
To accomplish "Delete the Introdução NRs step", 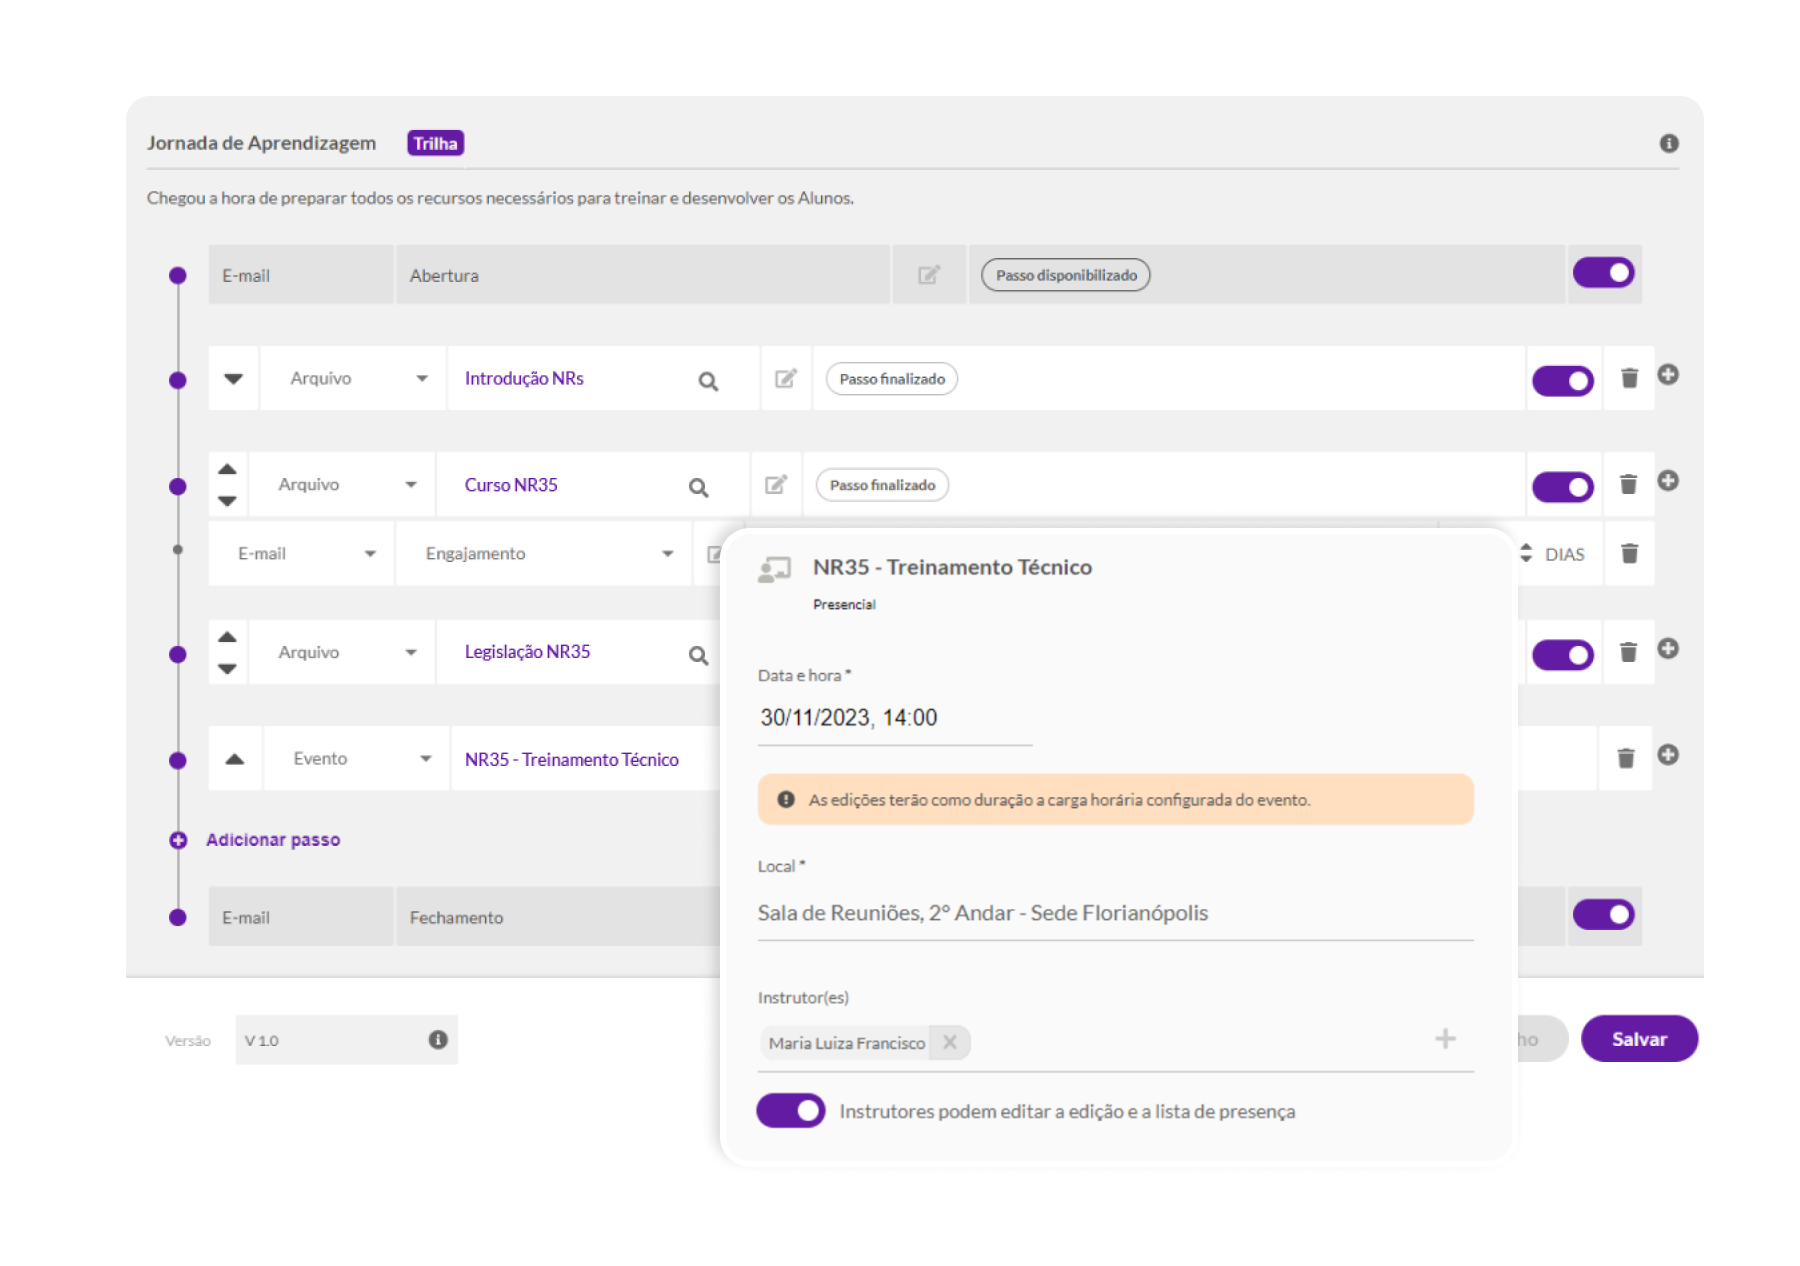I will 1629,378.
